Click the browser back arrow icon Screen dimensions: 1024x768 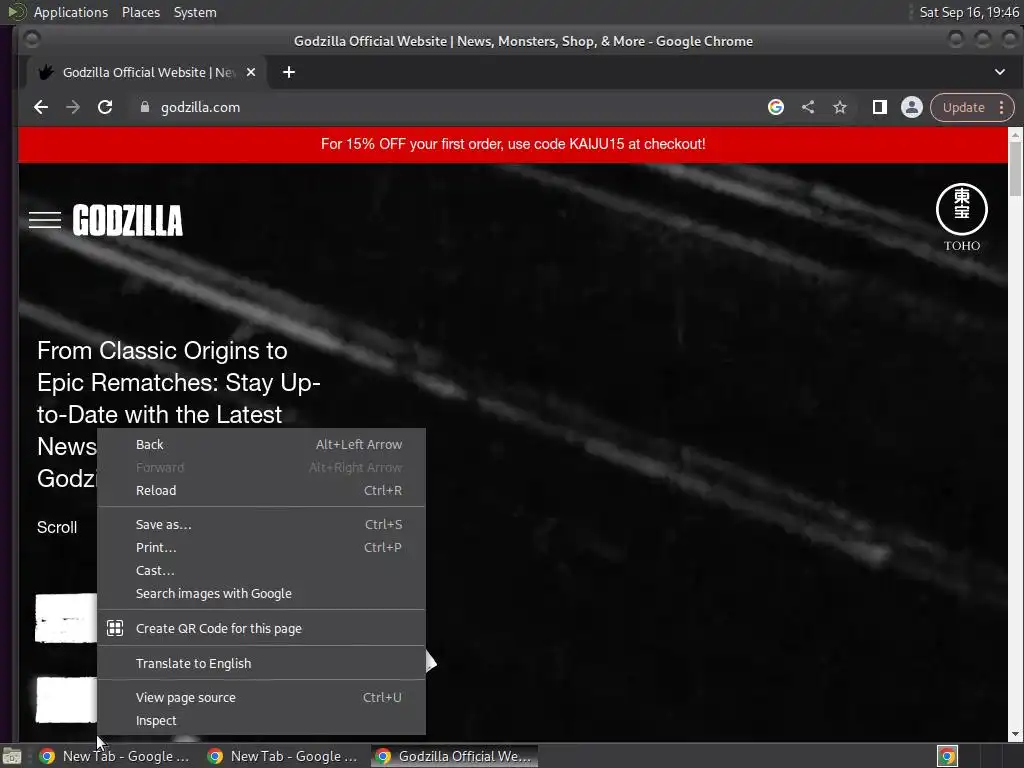click(x=40, y=107)
